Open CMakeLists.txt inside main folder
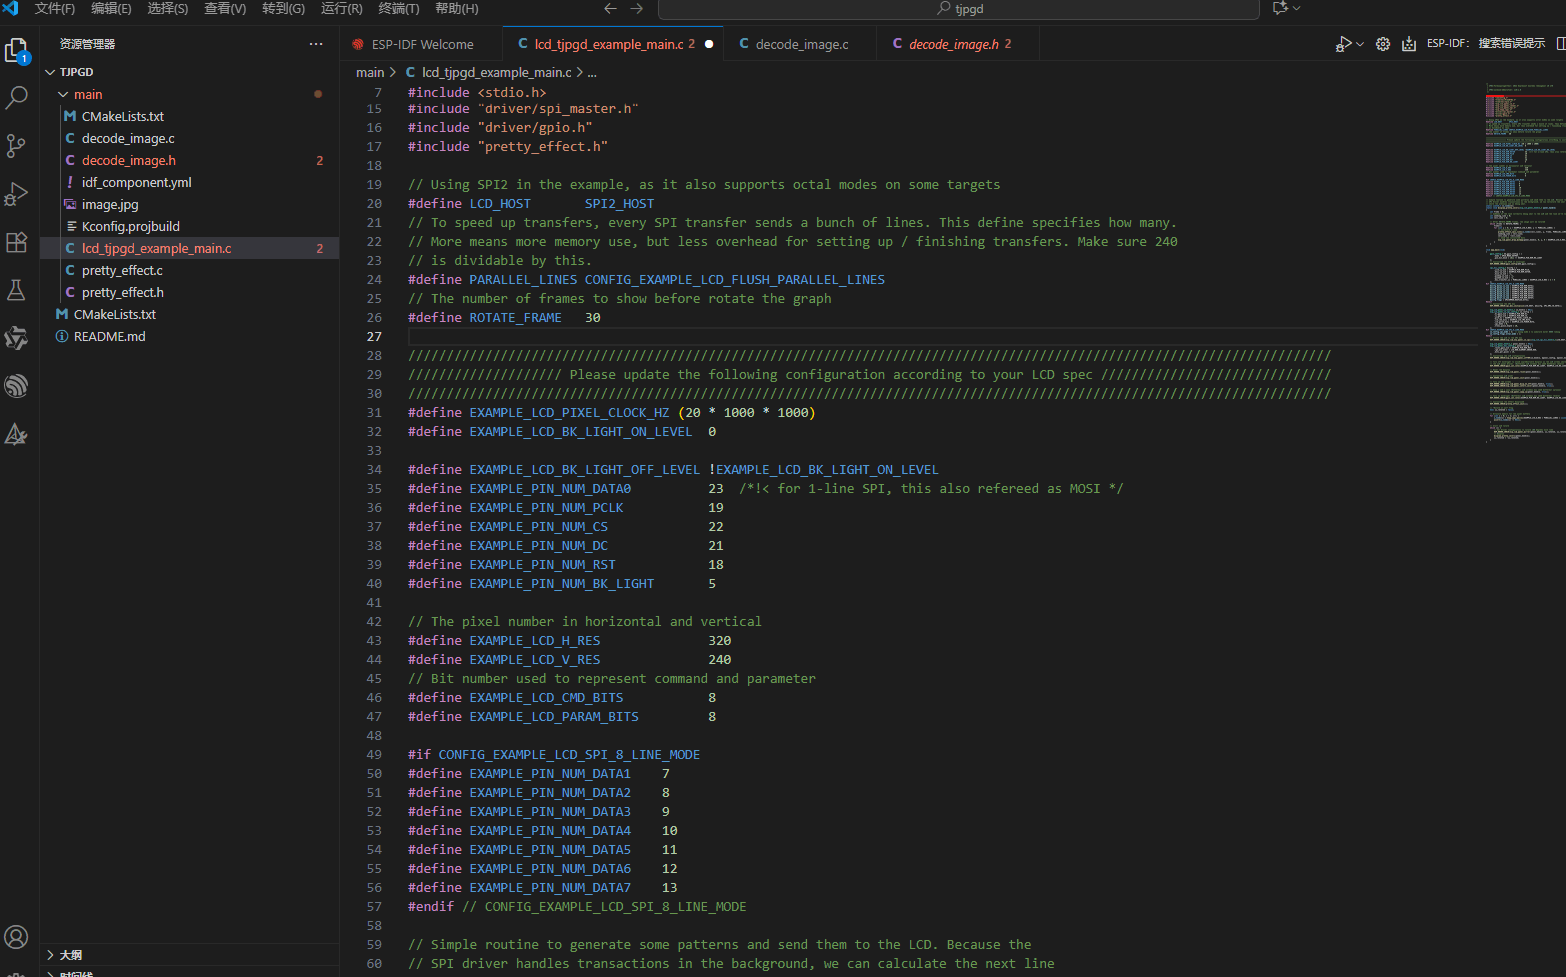Screen dimensions: 1566x977 [190, 116]
